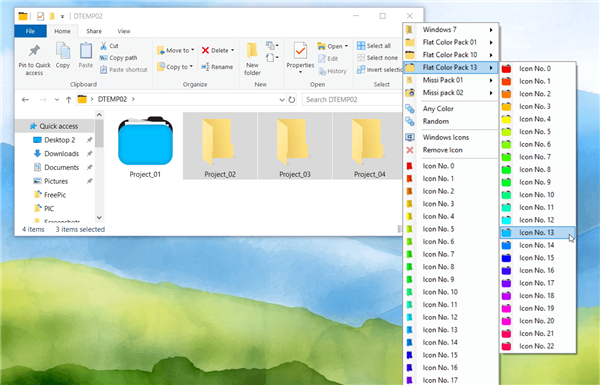Open the quick access toolbar customize arrow
This screenshot has width=600, height=385.
point(62,16)
